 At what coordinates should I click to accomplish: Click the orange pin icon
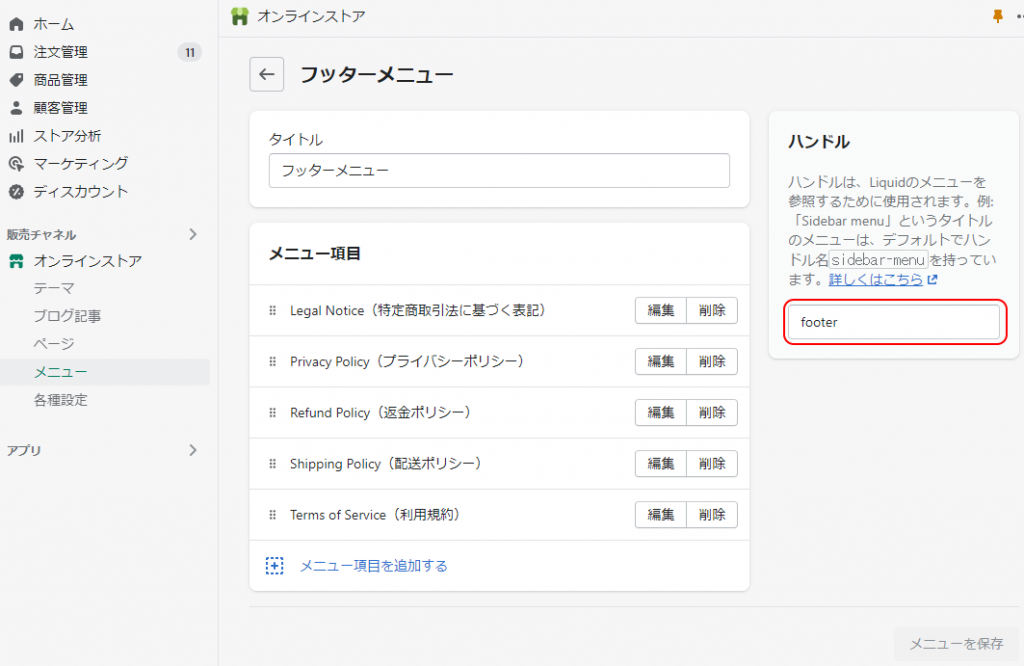pyautogui.click(x=997, y=16)
